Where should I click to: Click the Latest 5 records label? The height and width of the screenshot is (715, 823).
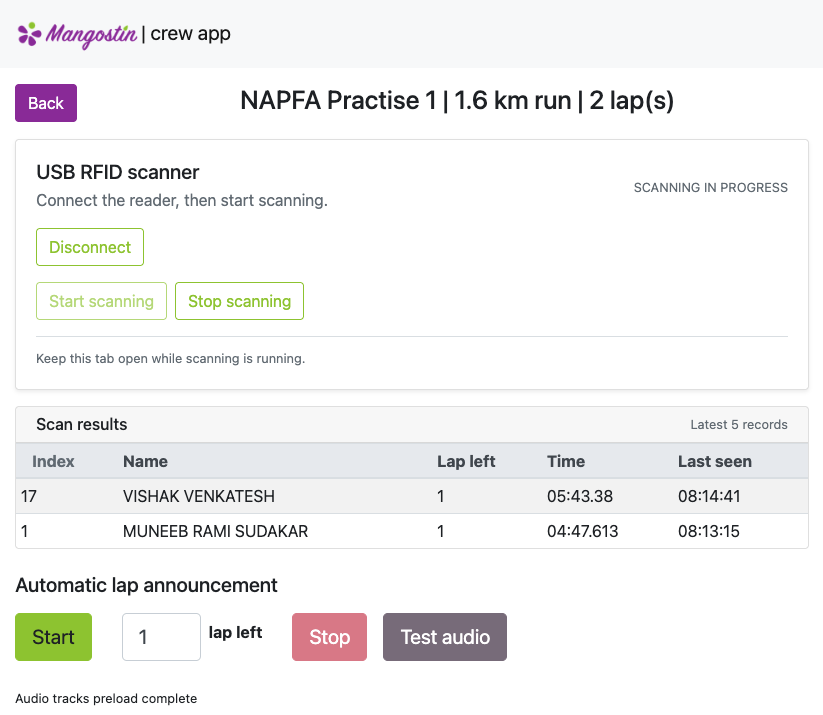point(739,425)
